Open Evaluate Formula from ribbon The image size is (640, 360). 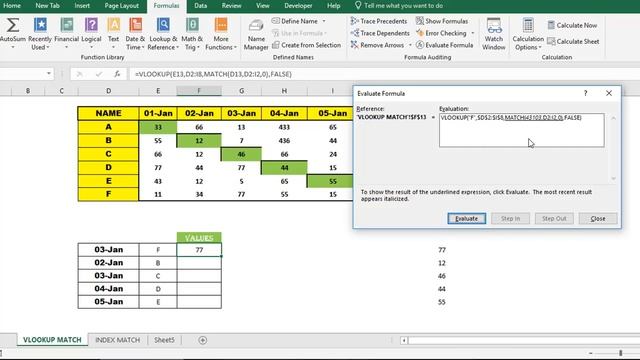pos(444,45)
